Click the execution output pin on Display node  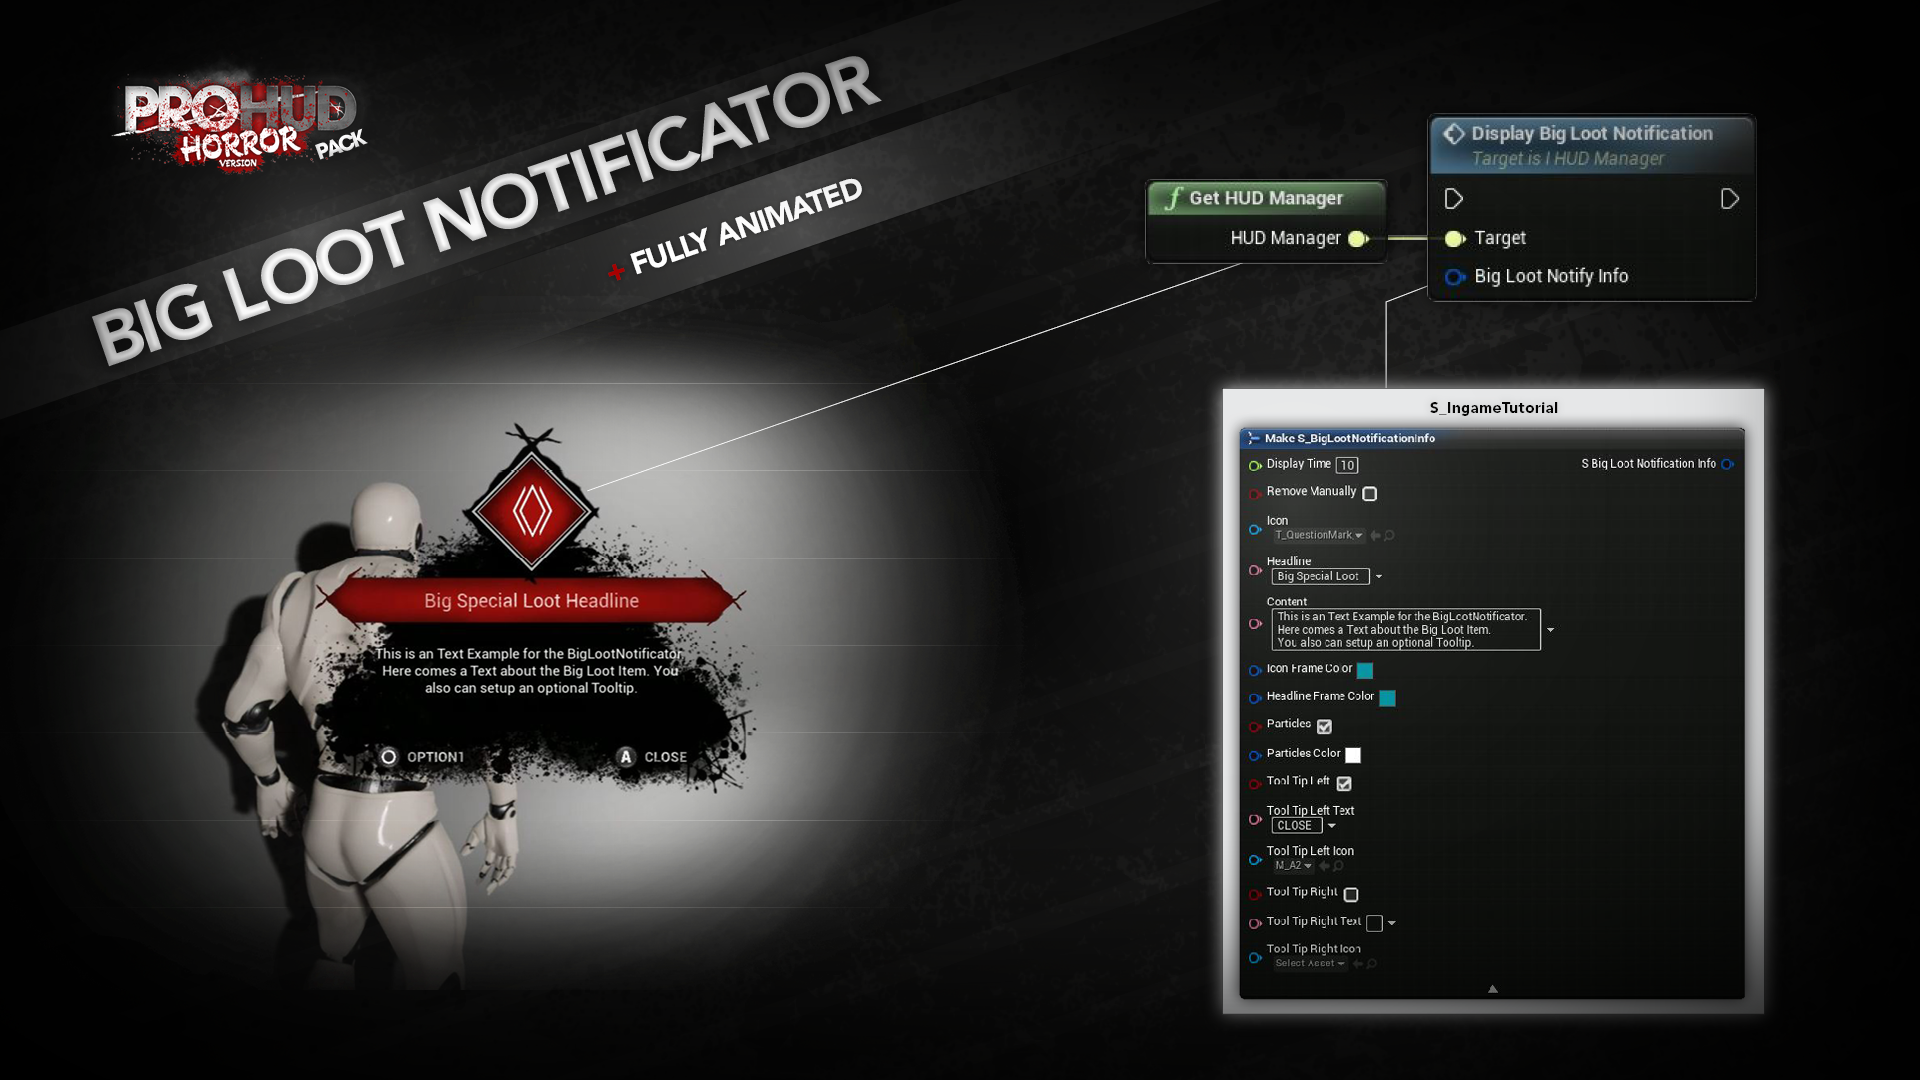pos(1729,198)
